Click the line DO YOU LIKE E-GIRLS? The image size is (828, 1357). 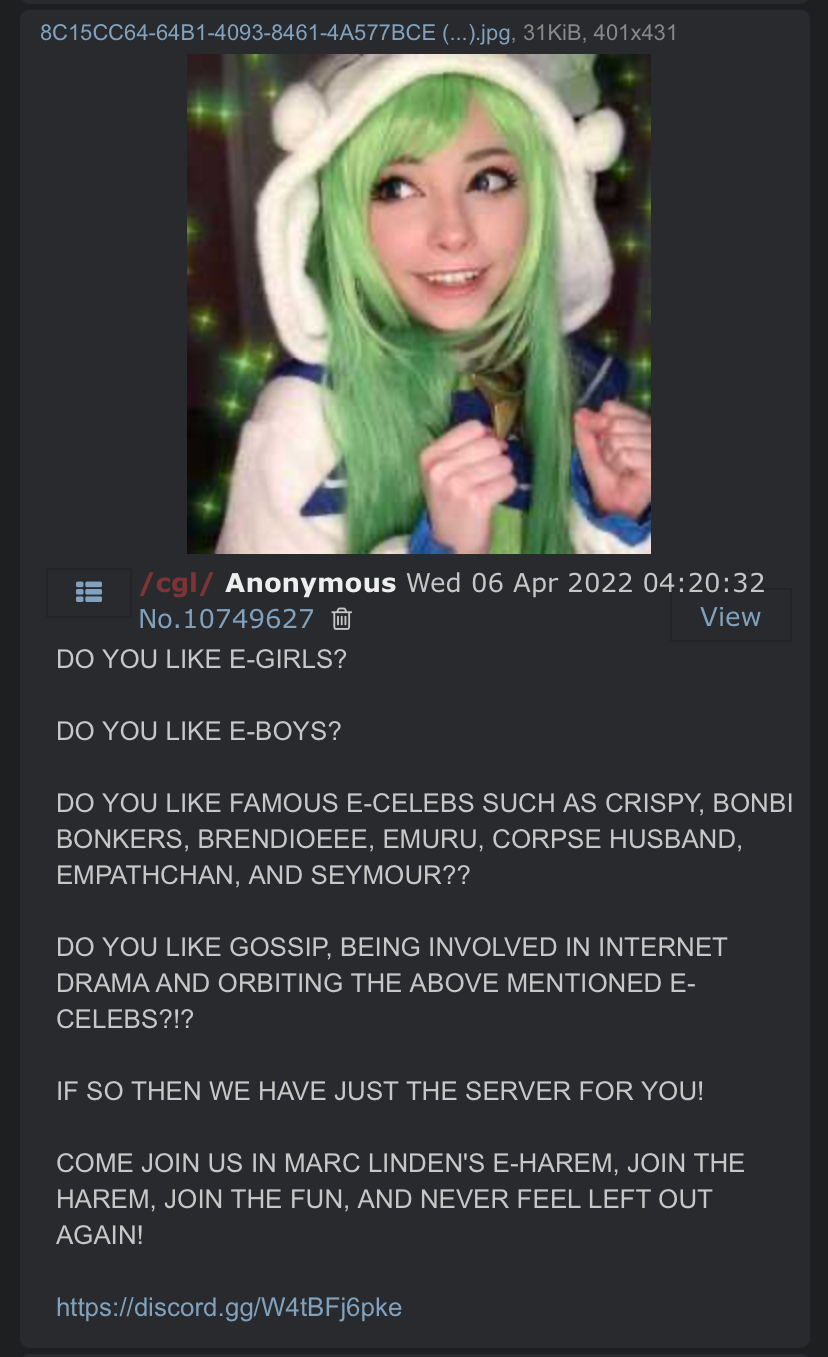click(x=202, y=660)
